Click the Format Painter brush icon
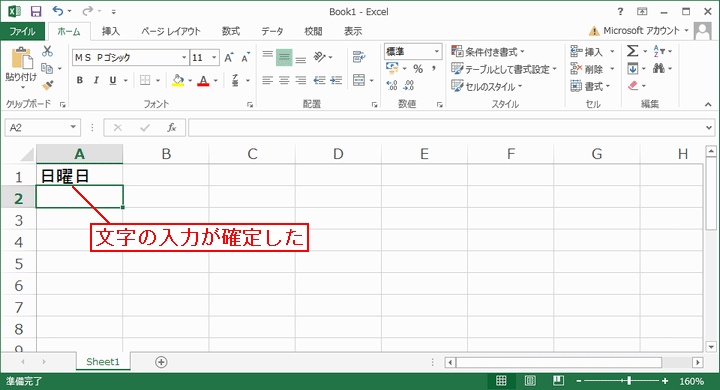The height and width of the screenshot is (390, 720). pyautogui.click(x=47, y=85)
